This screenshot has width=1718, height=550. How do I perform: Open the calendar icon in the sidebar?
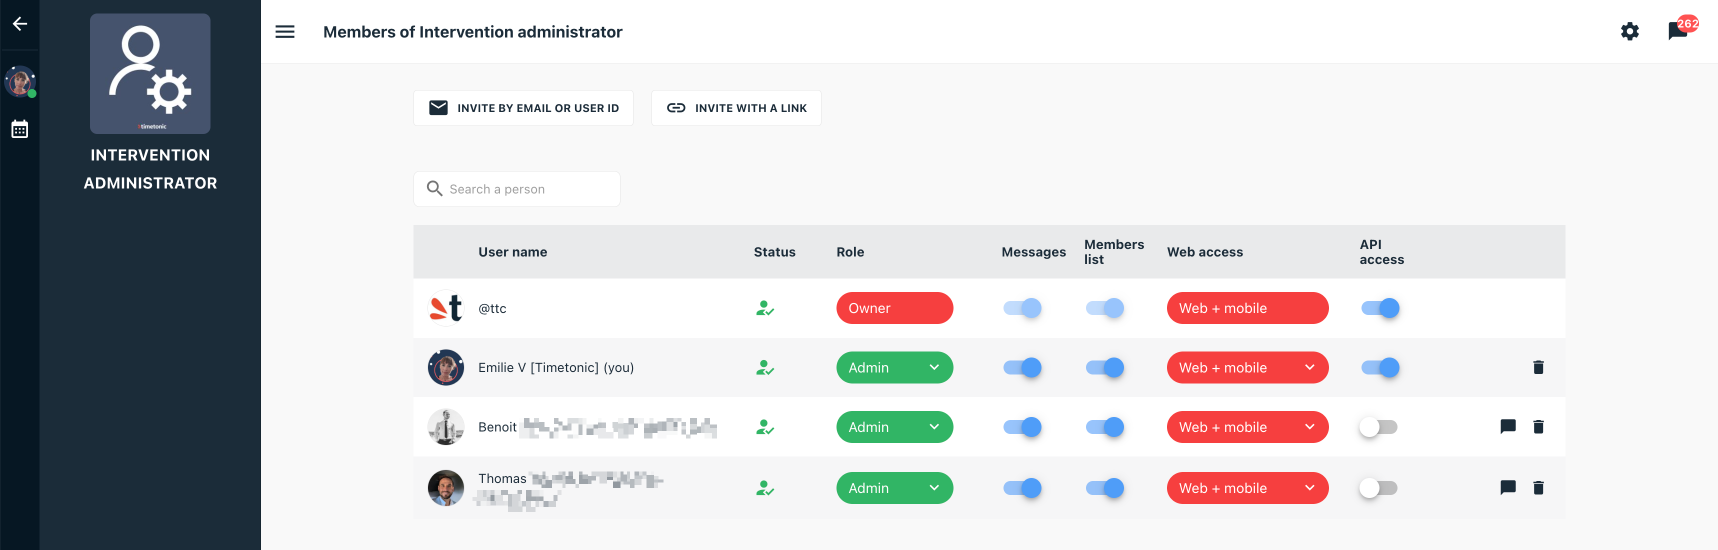(19, 129)
